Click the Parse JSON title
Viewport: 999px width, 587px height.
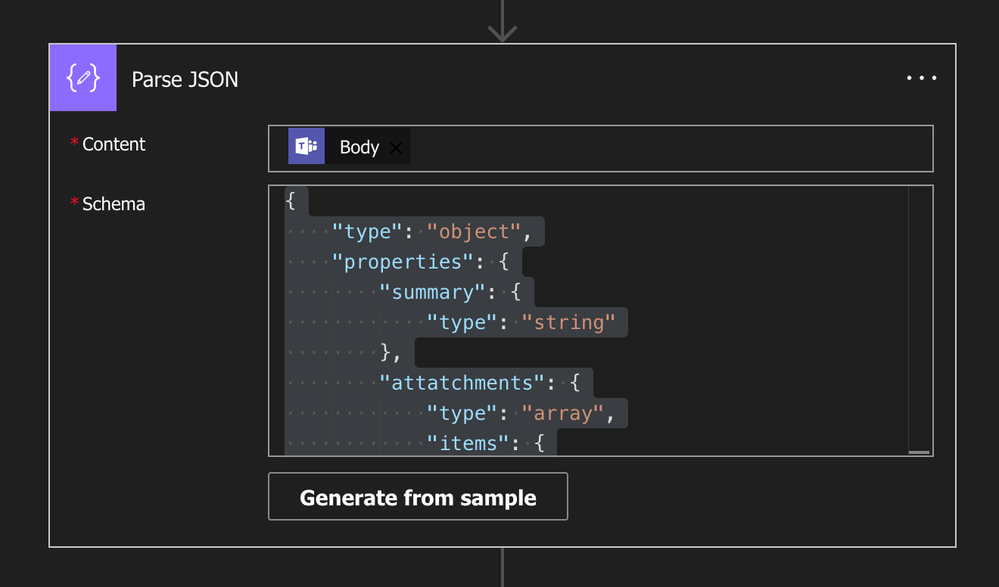tap(185, 80)
